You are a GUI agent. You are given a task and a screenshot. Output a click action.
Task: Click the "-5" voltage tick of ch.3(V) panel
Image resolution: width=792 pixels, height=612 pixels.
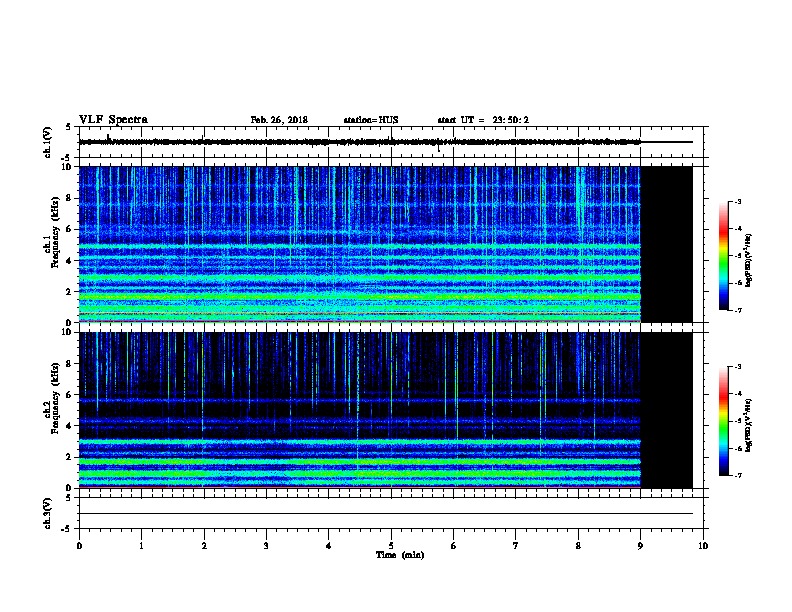pyautogui.click(x=67, y=529)
